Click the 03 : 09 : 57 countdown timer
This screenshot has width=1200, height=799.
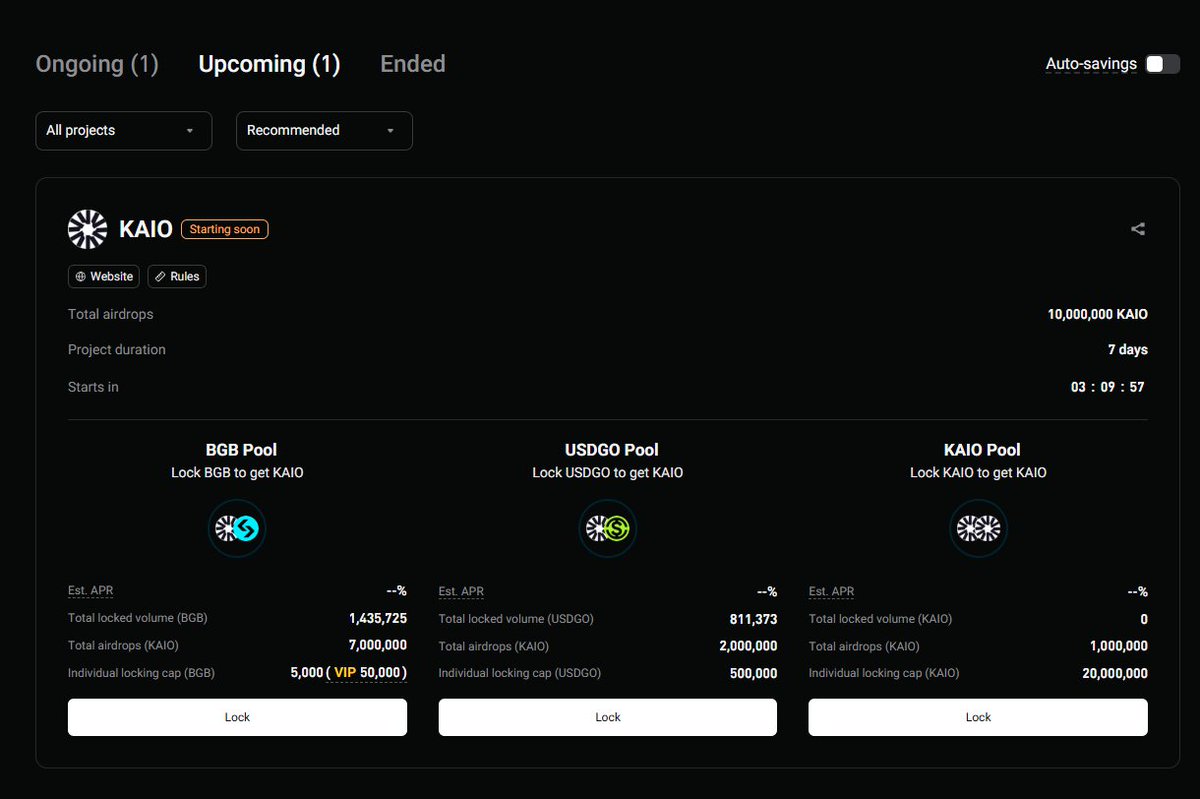coord(1108,387)
